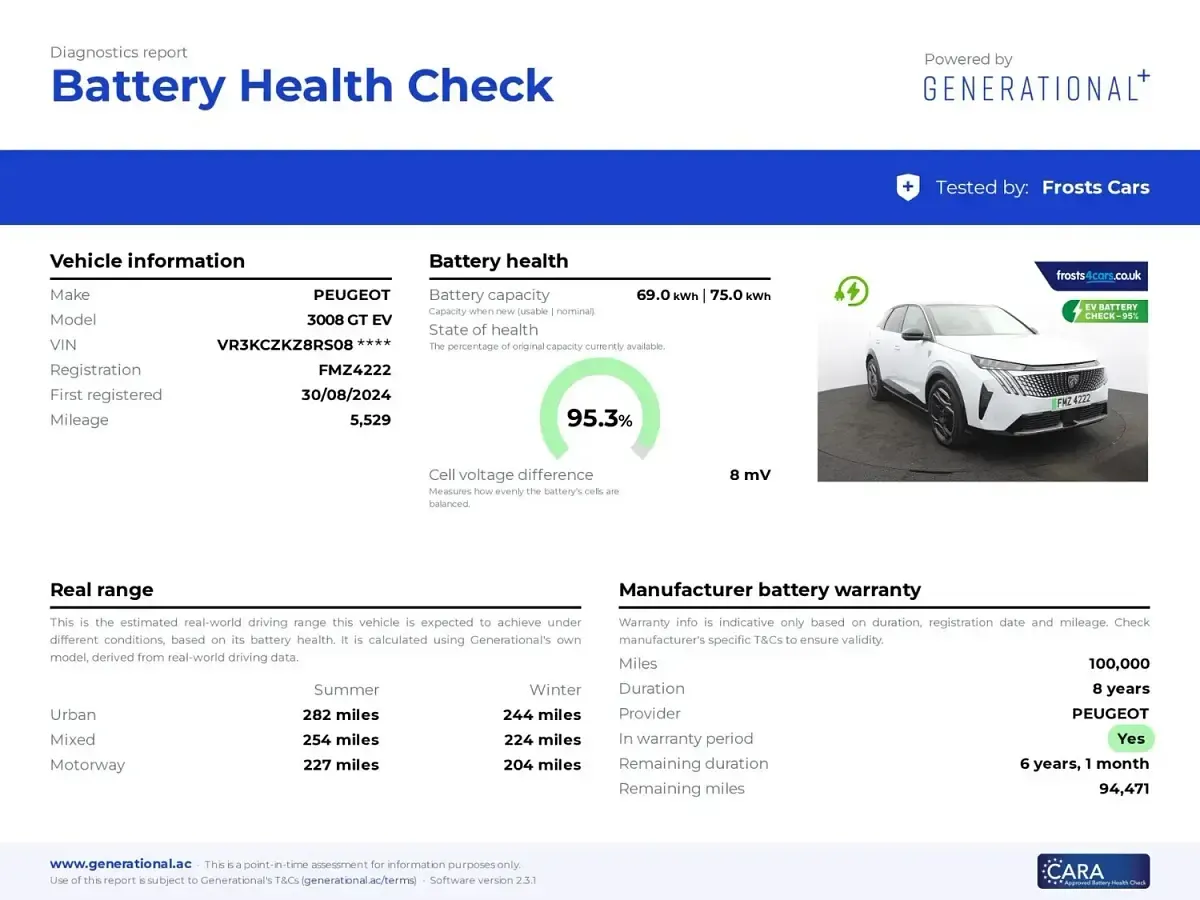Open the www.generational.ac link
Viewport: 1200px width, 900px height.
click(x=121, y=864)
